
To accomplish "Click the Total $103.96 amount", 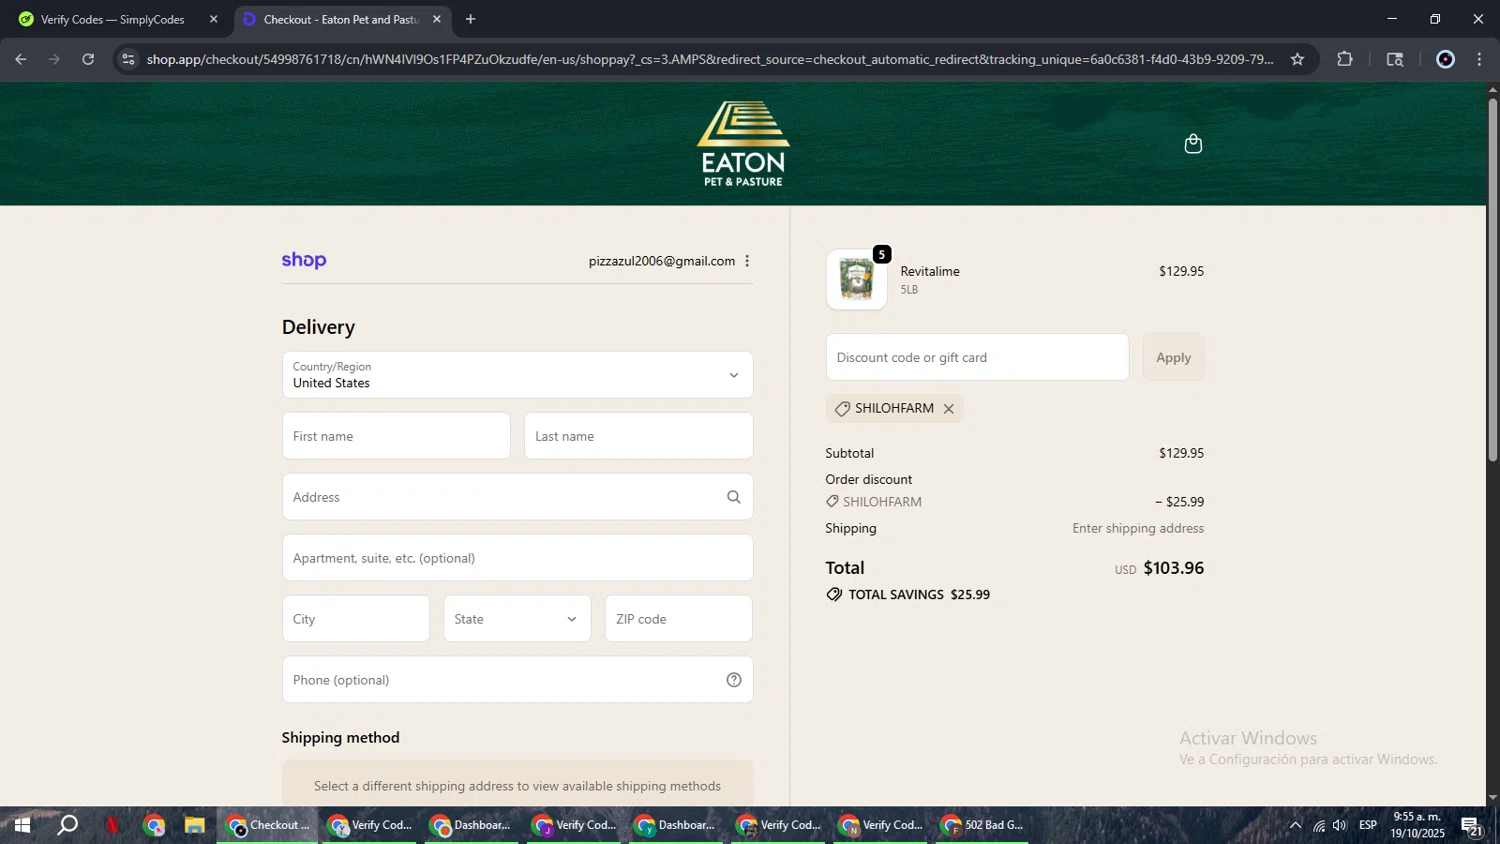I will [x=1173, y=568].
